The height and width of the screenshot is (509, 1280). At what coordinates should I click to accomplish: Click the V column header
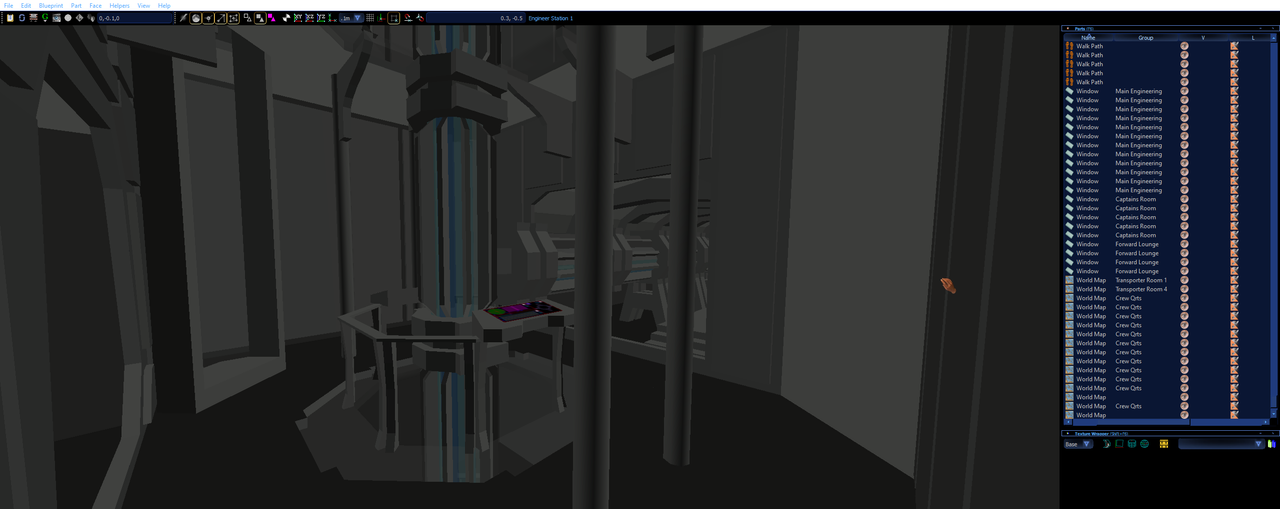1203,38
